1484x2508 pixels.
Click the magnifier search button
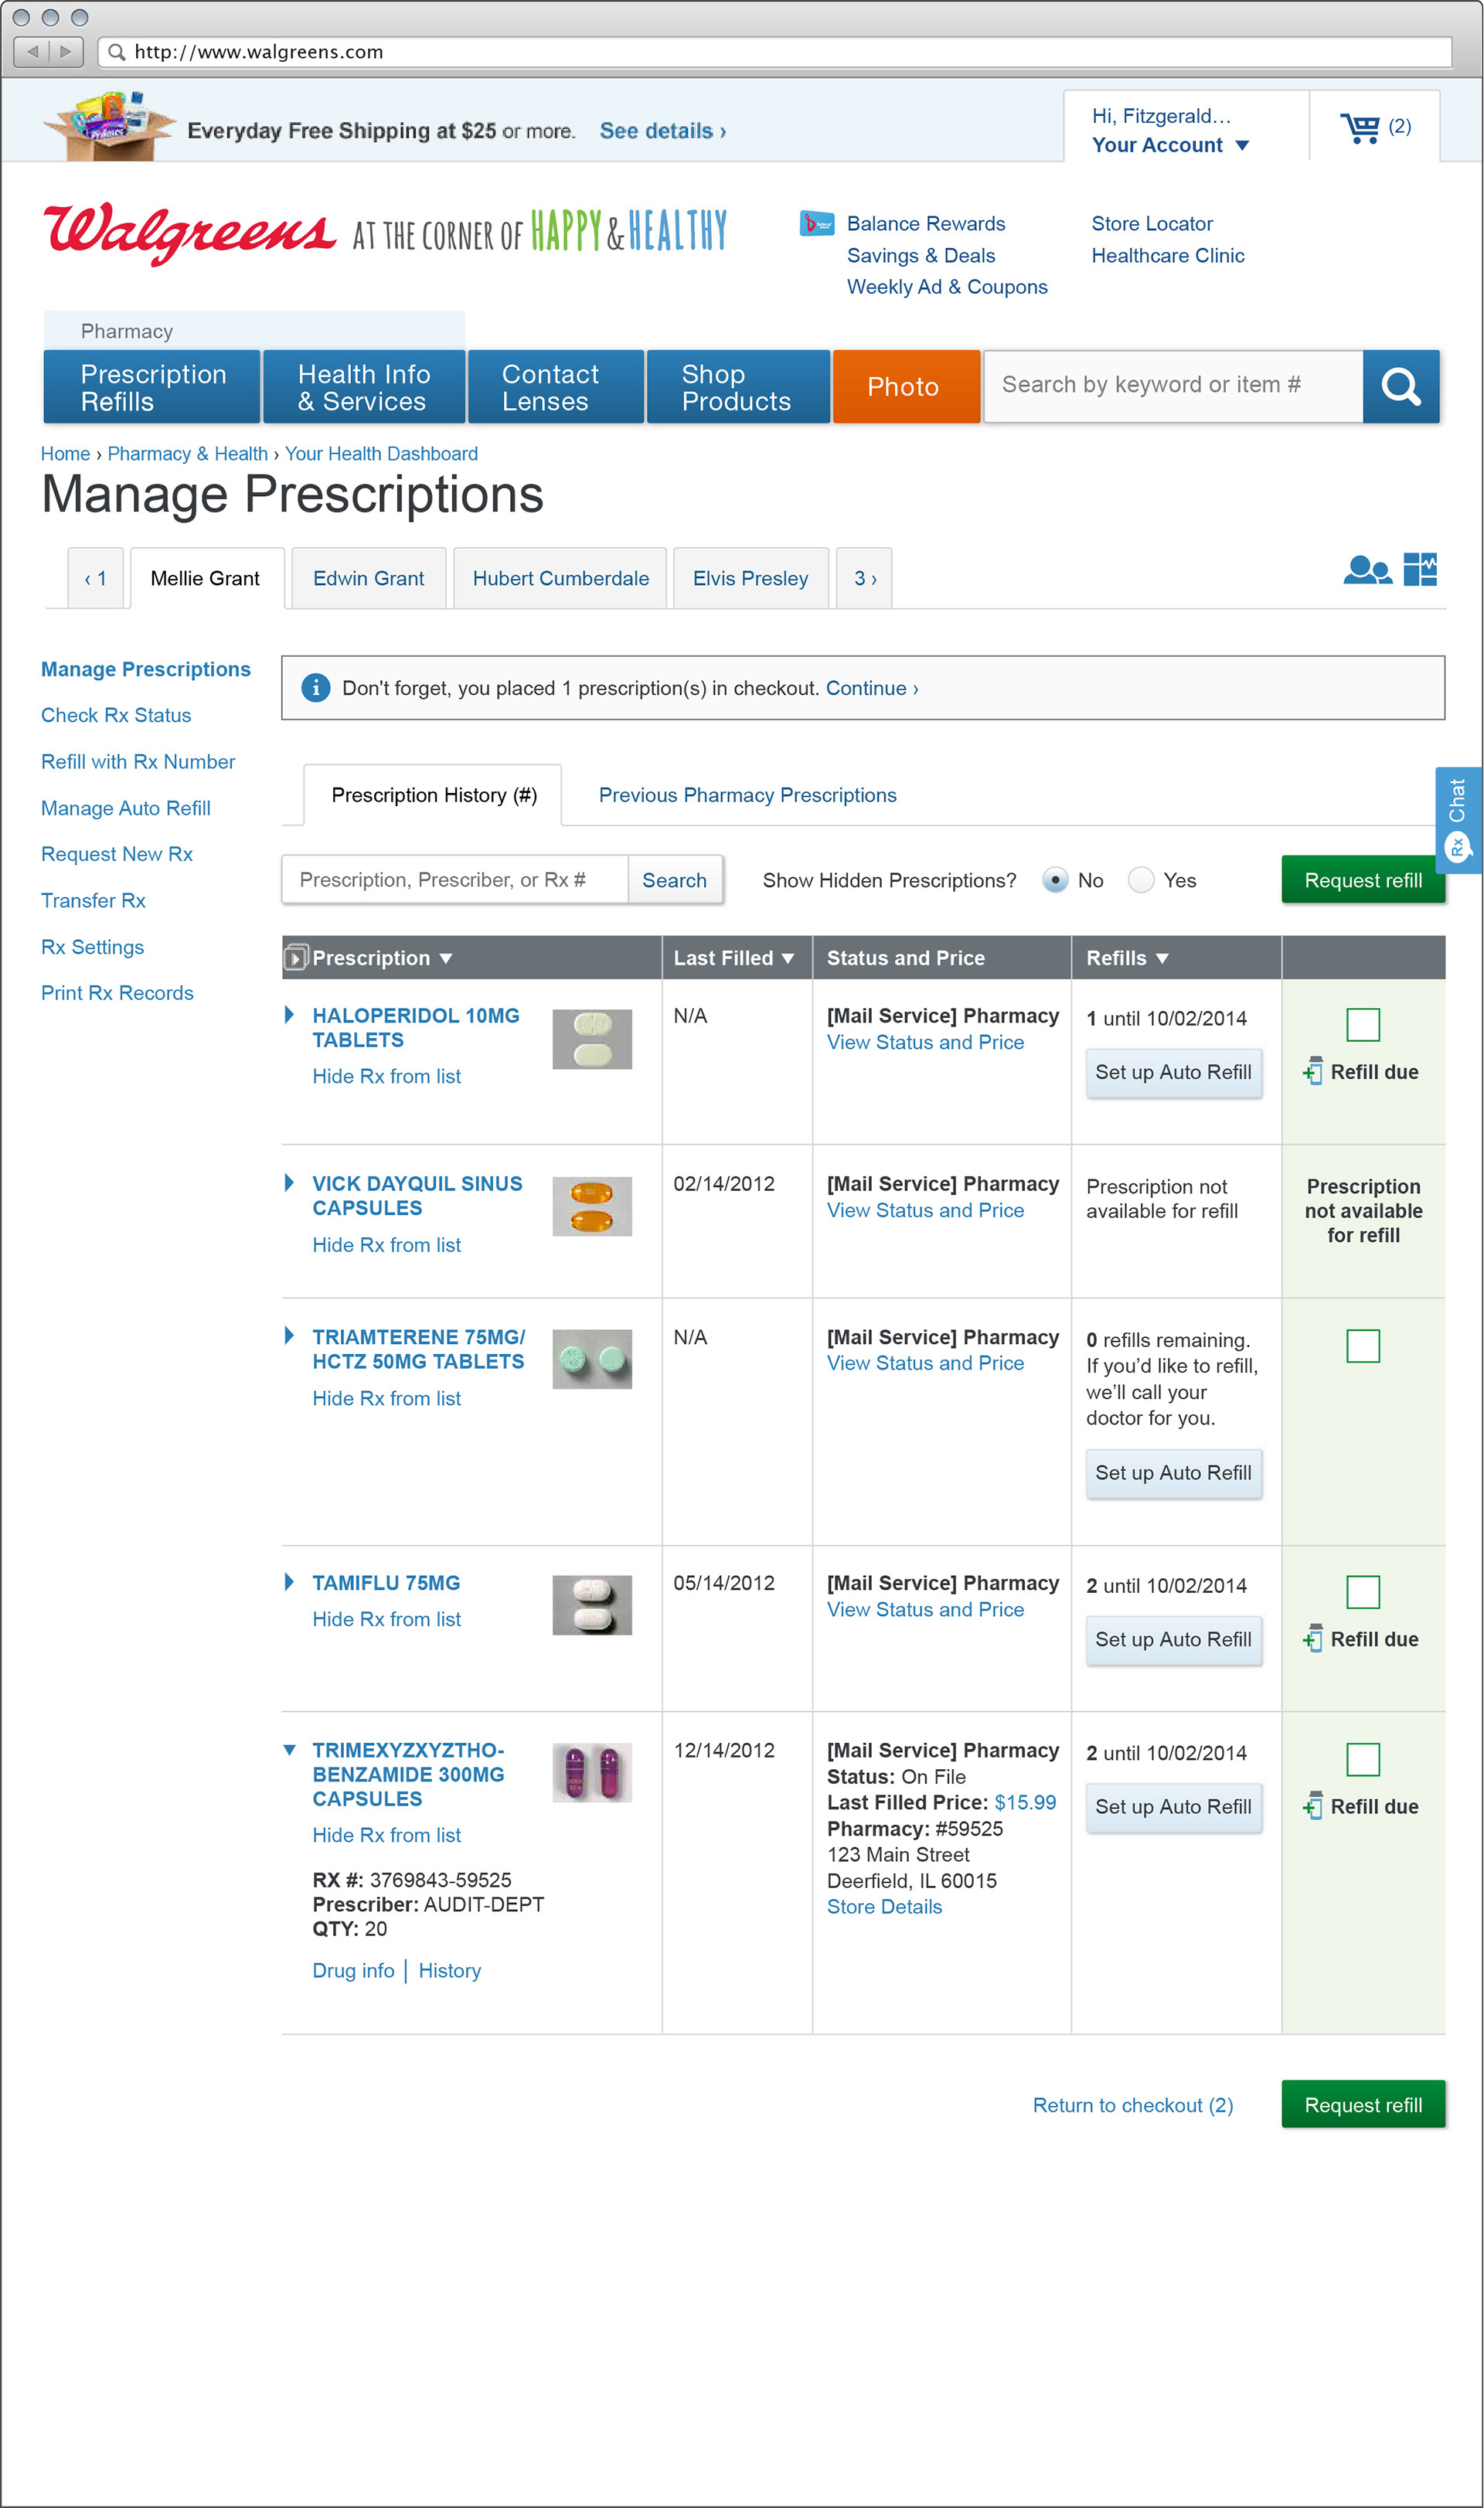point(1401,386)
